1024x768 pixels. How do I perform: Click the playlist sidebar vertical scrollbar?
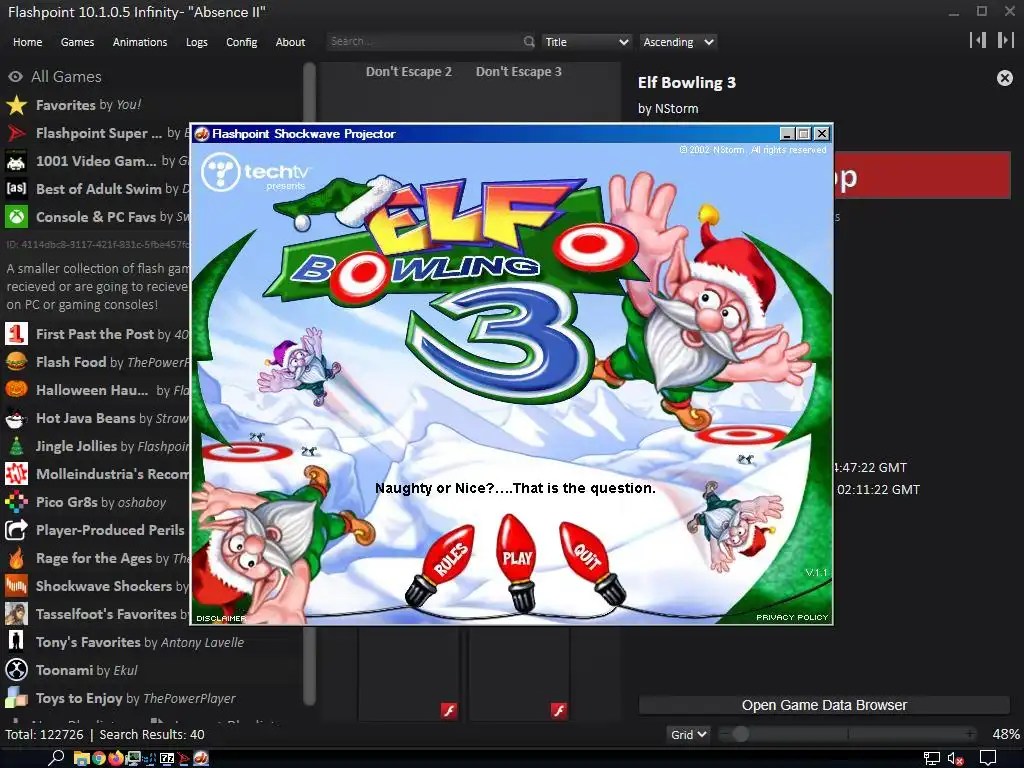click(x=310, y=384)
